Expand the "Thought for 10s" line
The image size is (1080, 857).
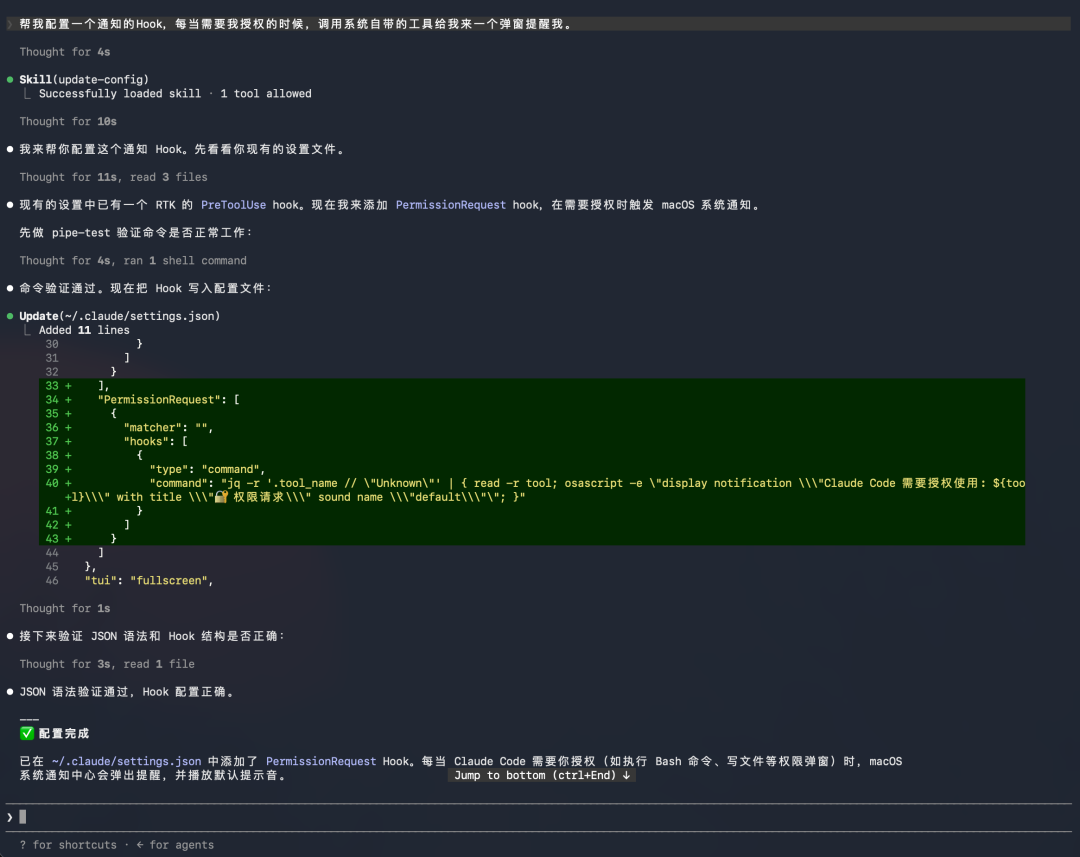point(68,121)
